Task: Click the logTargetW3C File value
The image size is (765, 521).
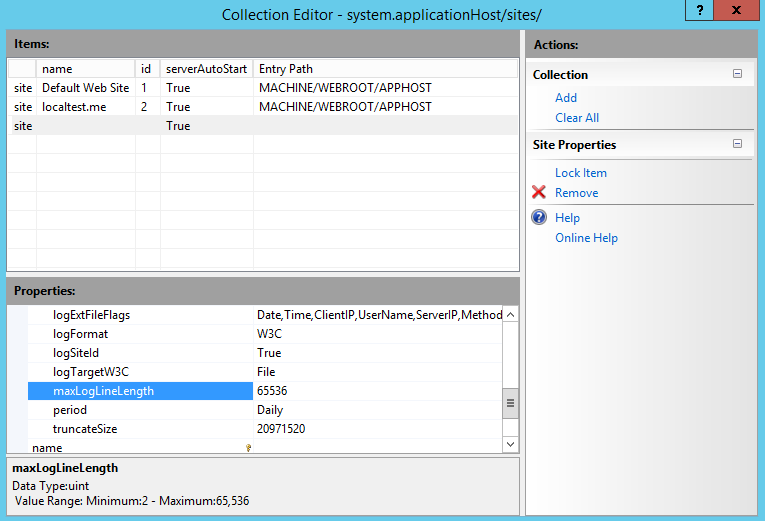Action: coord(378,372)
